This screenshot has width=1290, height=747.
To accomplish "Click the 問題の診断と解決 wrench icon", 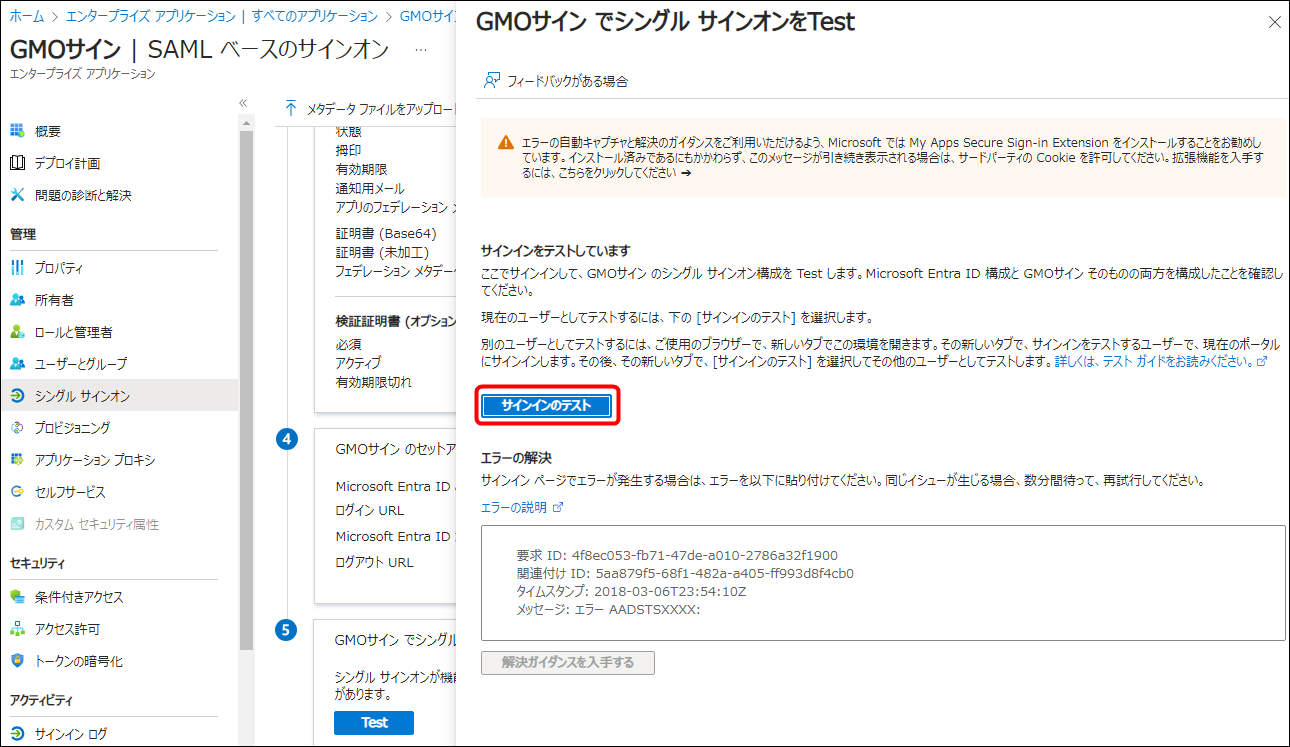I will [17, 195].
